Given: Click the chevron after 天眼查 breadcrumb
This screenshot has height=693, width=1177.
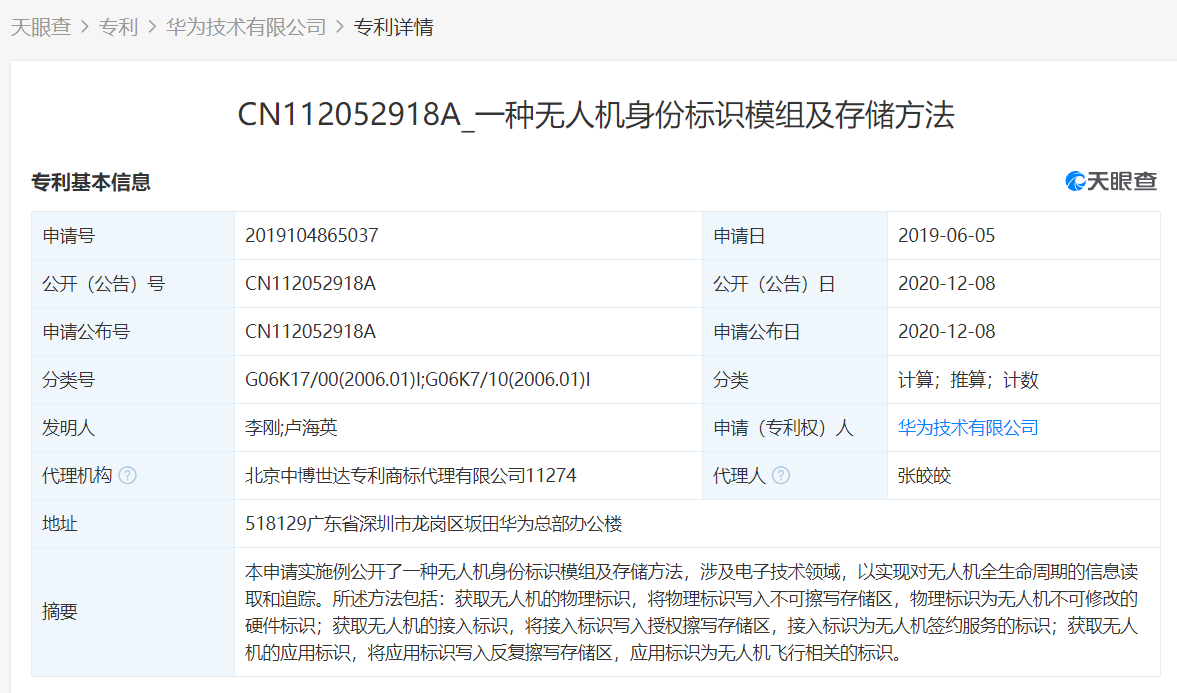Looking at the screenshot, I should point(85,27).
